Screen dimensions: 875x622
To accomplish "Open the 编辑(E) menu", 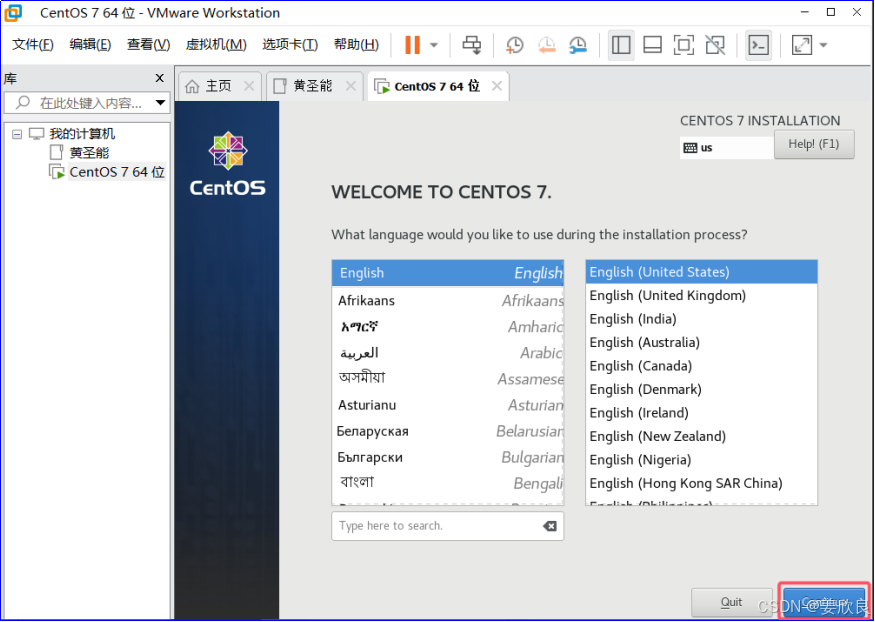I will 90,45.
